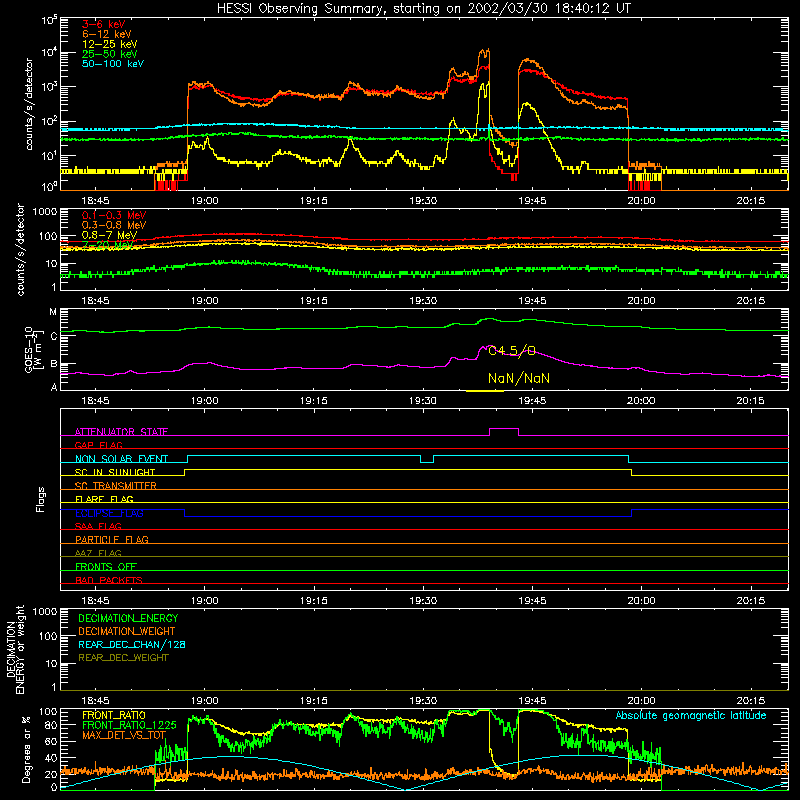Select the DECIMATION_ENERGY legend label
The height and width of the screenshot is (800, 800).
pos(128,618)
